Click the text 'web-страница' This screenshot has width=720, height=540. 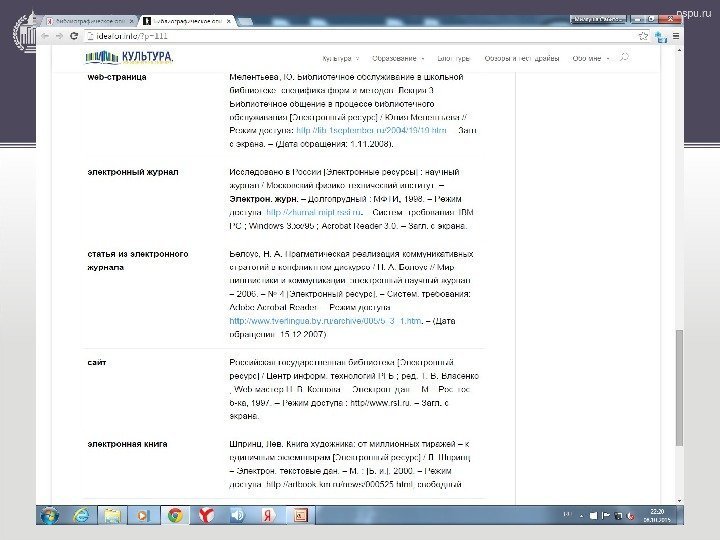(x=117, y=77)
